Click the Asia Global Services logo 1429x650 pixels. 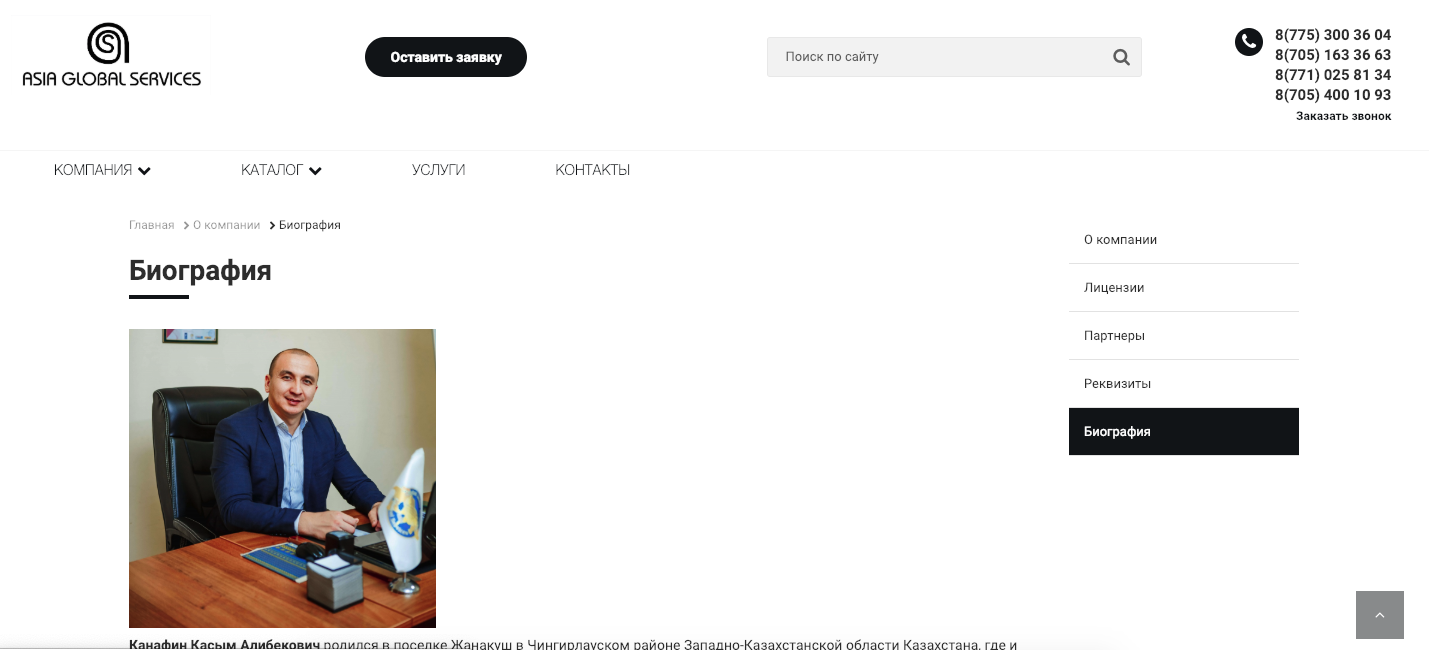click(x=111, y=55)
